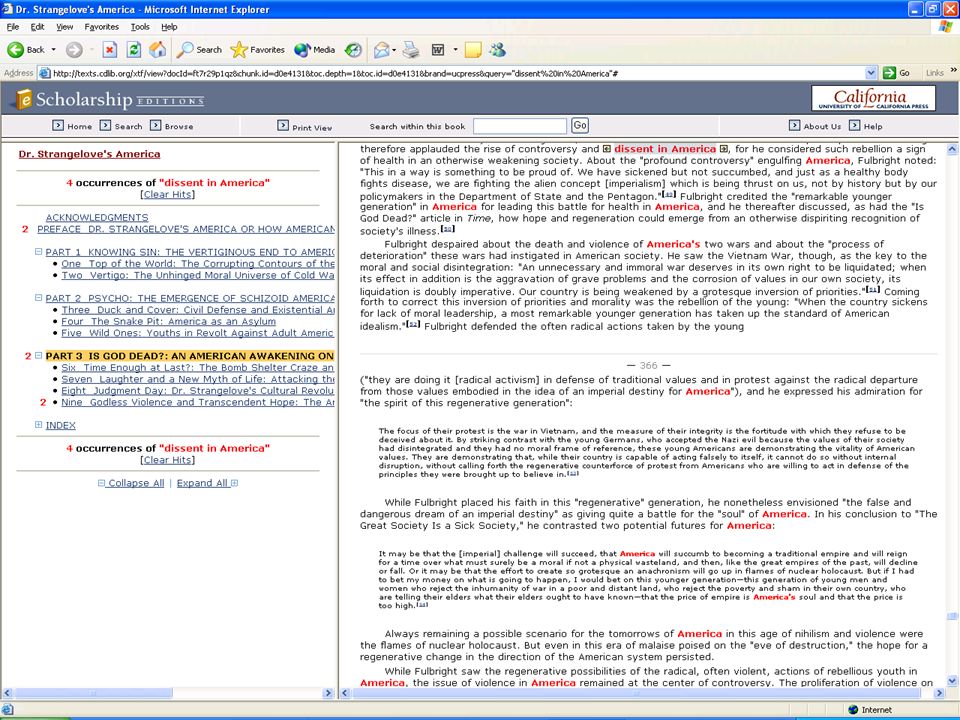
Task: Open chapter Three Duck and Cover
Action: coord(198,309)
